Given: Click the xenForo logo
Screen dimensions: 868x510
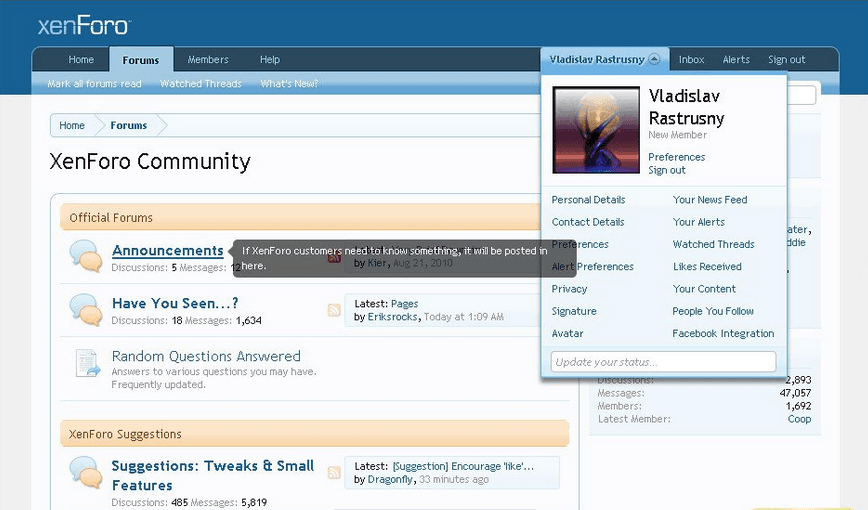Looking at the screenshot, I should tap(84, 25).
